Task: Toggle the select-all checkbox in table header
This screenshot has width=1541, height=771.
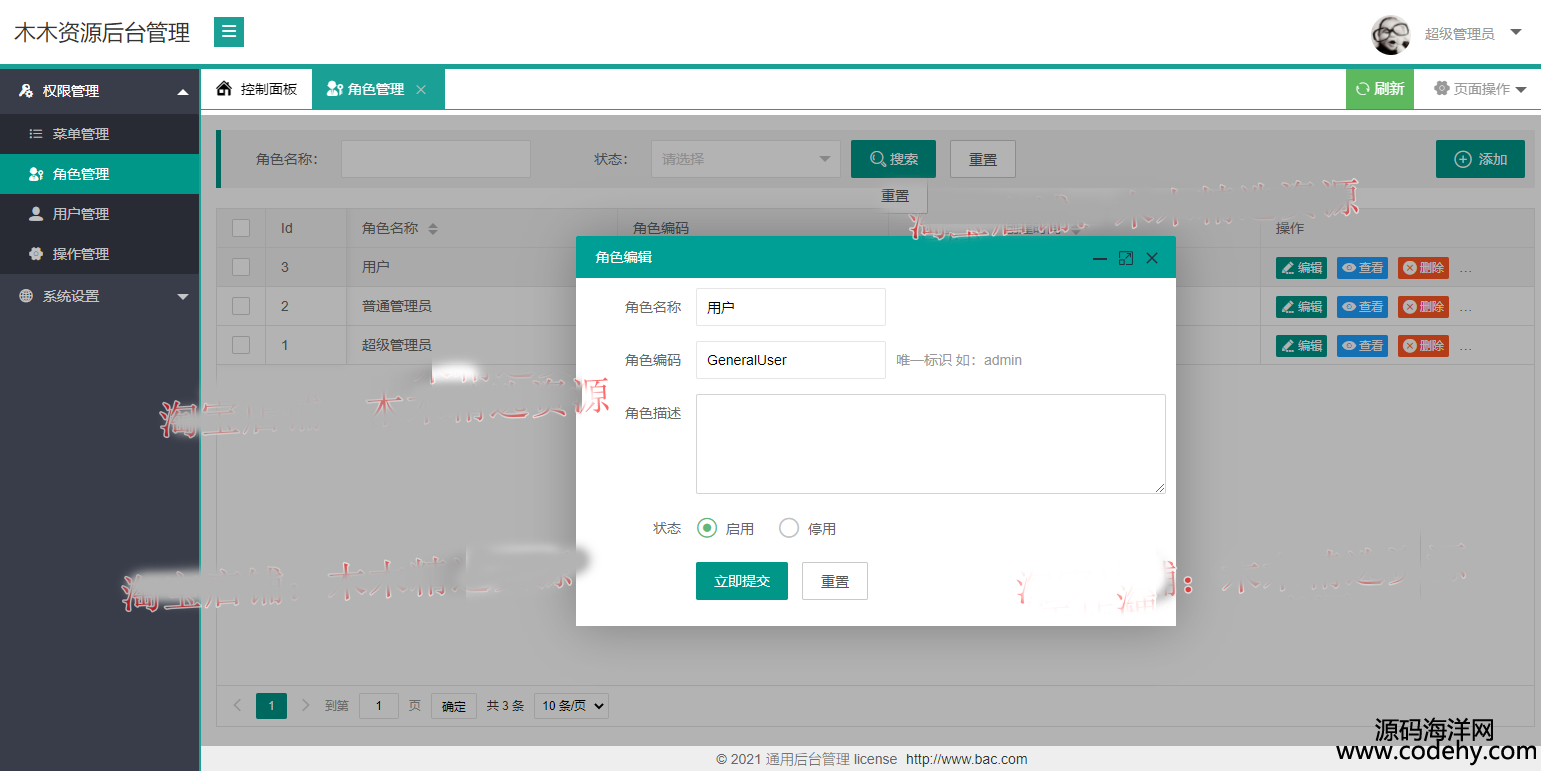Action: click(x=241, y=228)
